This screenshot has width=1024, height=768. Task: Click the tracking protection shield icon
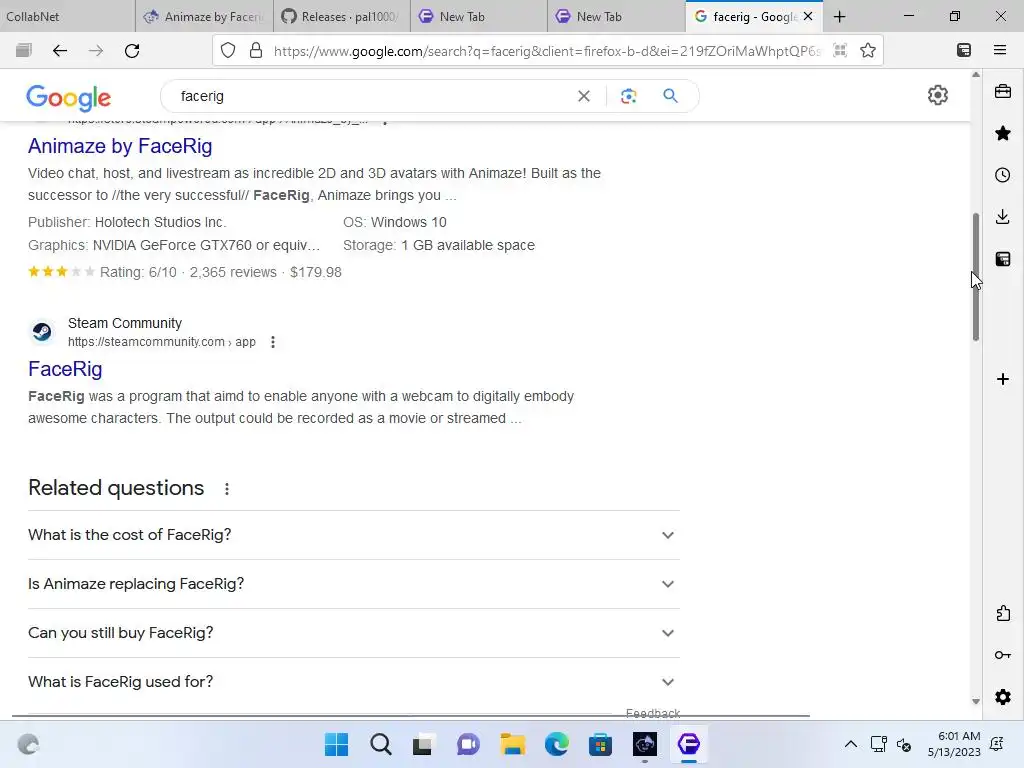click(x=227, y=50)
